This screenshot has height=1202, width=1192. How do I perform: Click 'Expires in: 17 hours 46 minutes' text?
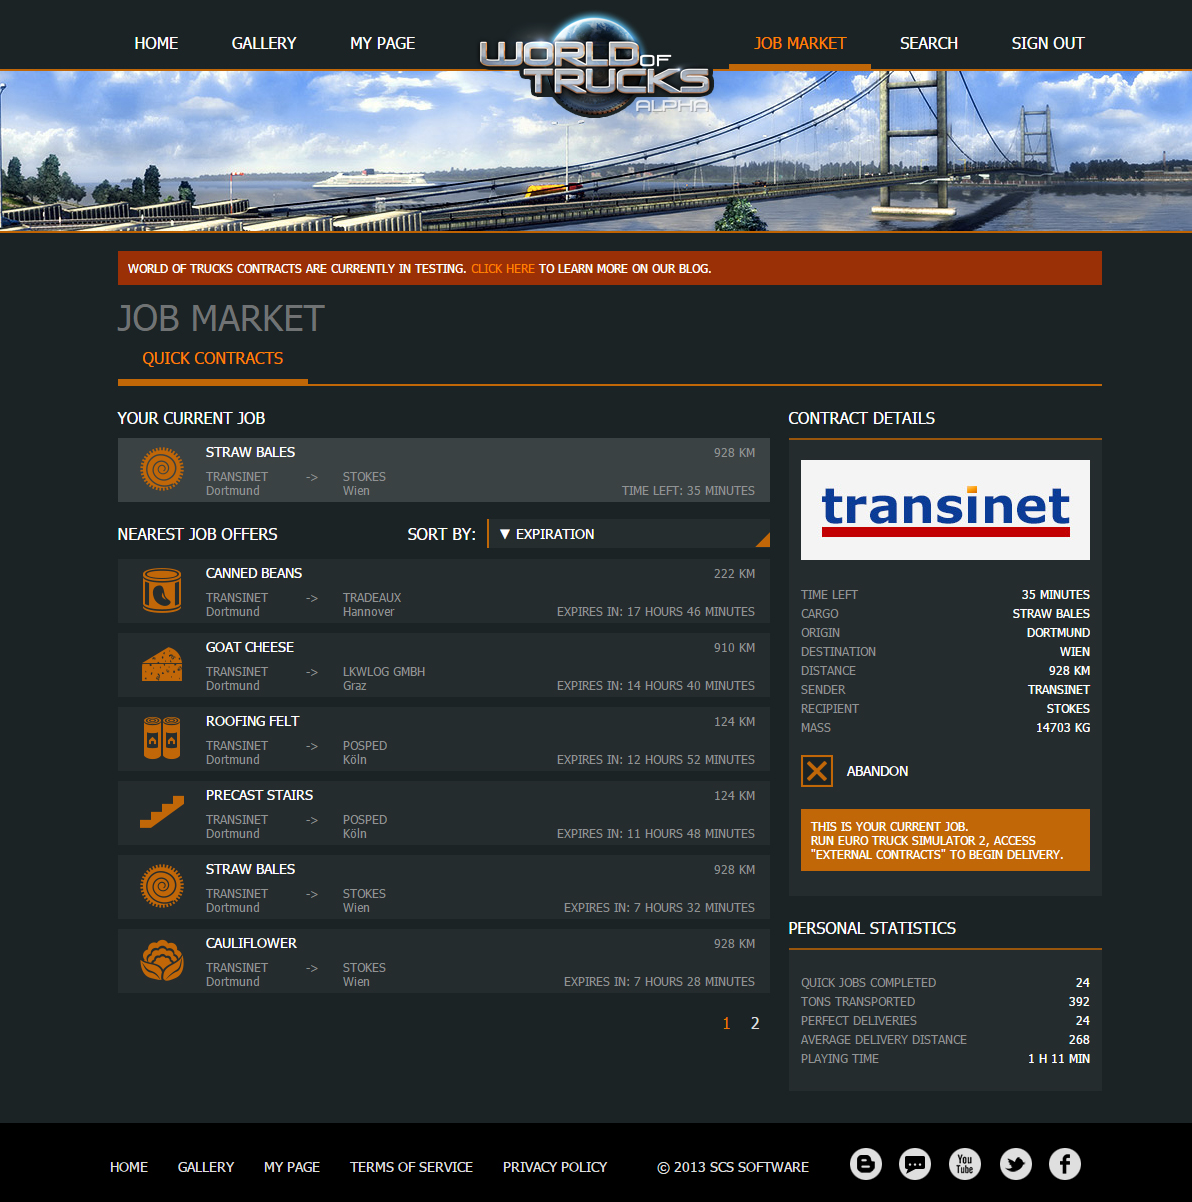coord(656,612)
